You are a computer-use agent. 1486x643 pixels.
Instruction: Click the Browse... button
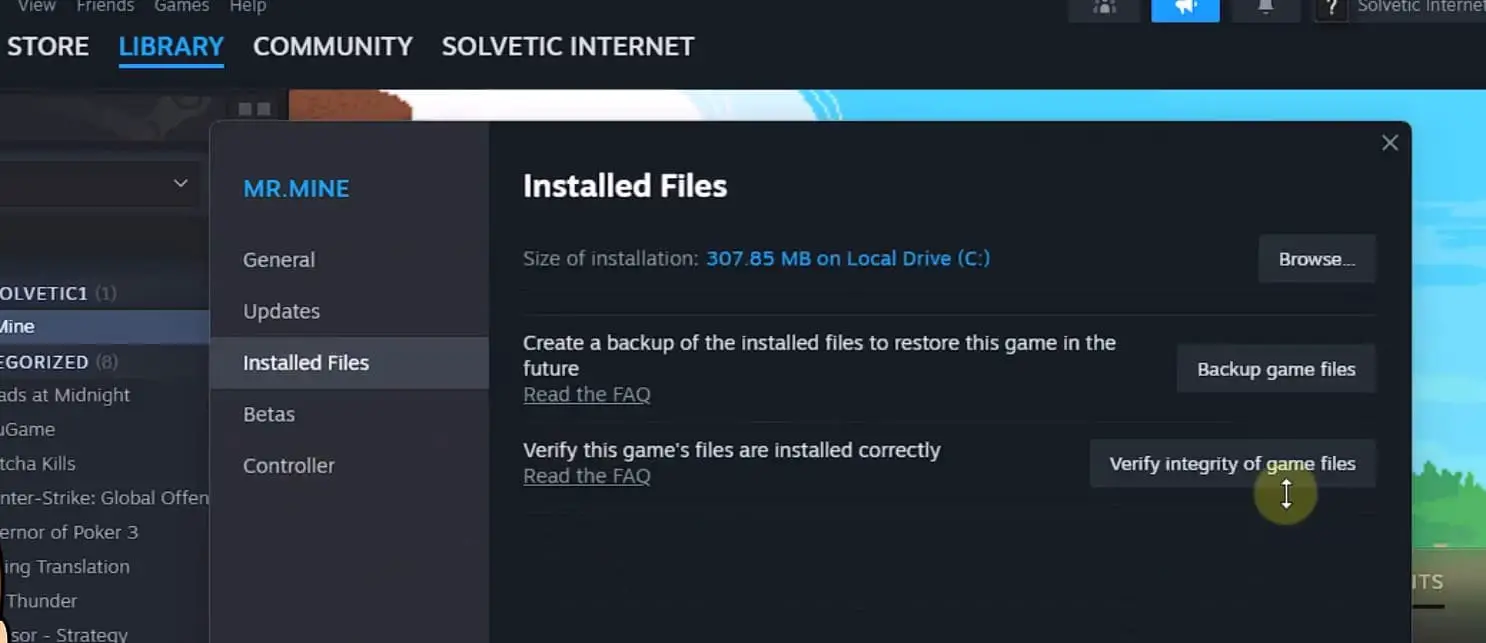1316,259
